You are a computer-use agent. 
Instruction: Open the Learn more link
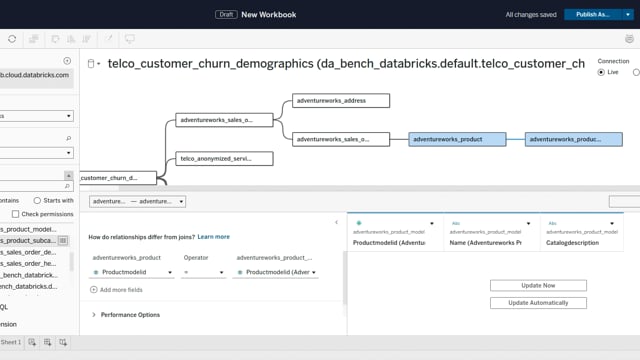213,237
